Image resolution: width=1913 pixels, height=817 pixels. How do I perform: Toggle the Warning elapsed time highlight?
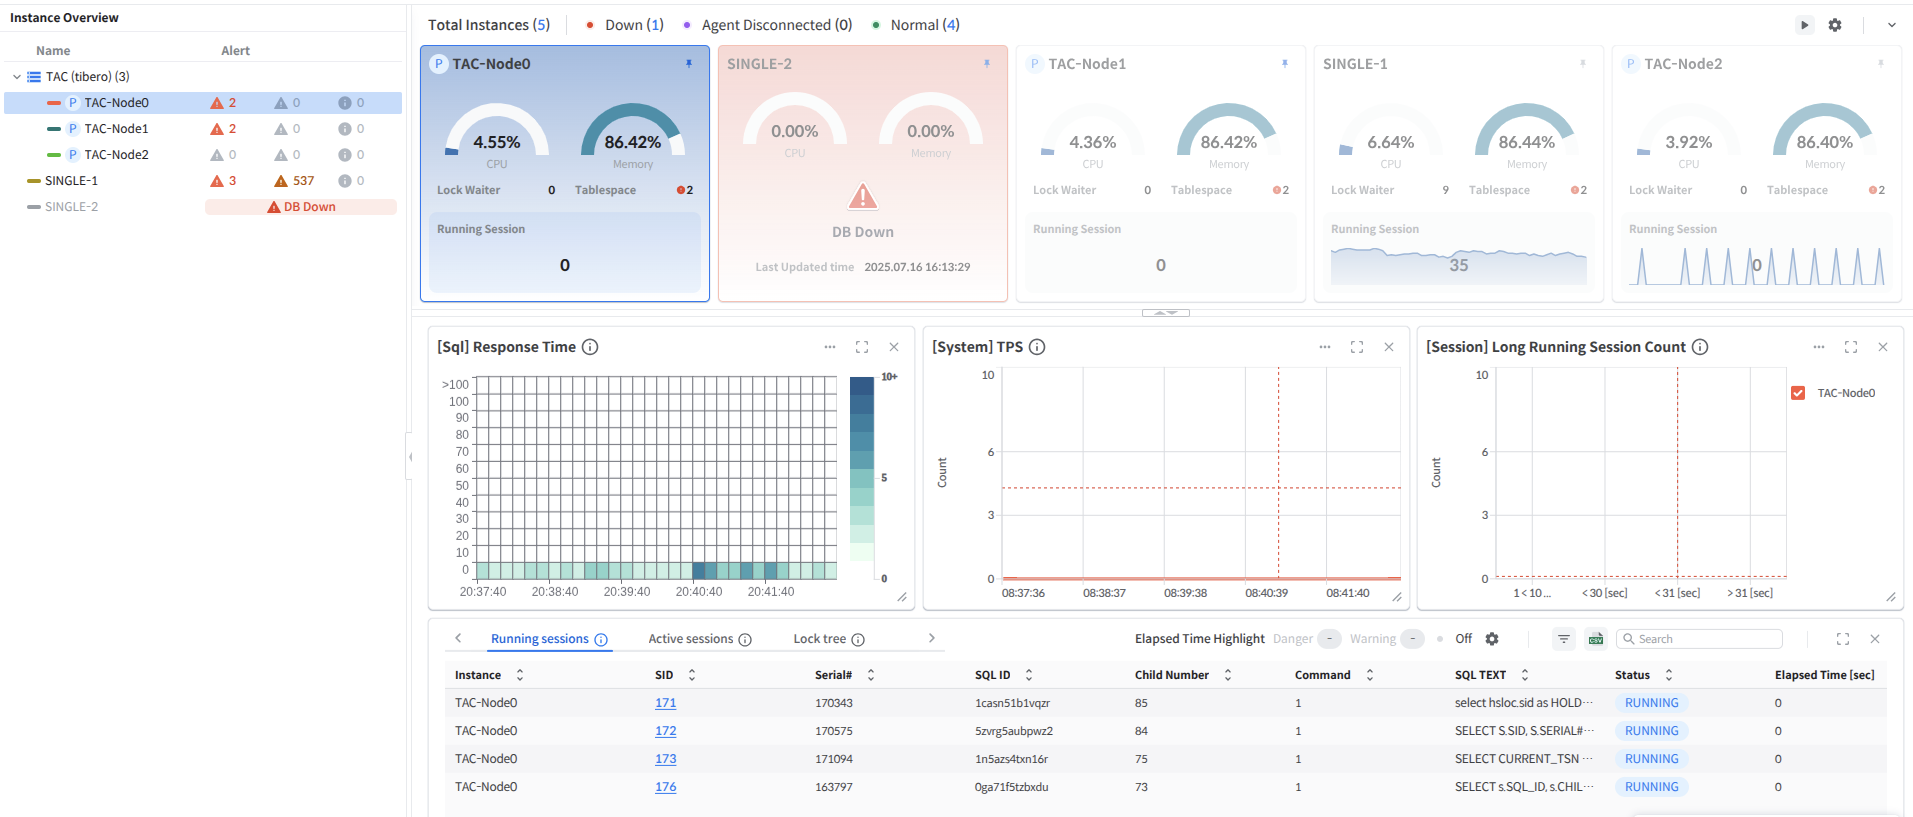pos(1412,639)
